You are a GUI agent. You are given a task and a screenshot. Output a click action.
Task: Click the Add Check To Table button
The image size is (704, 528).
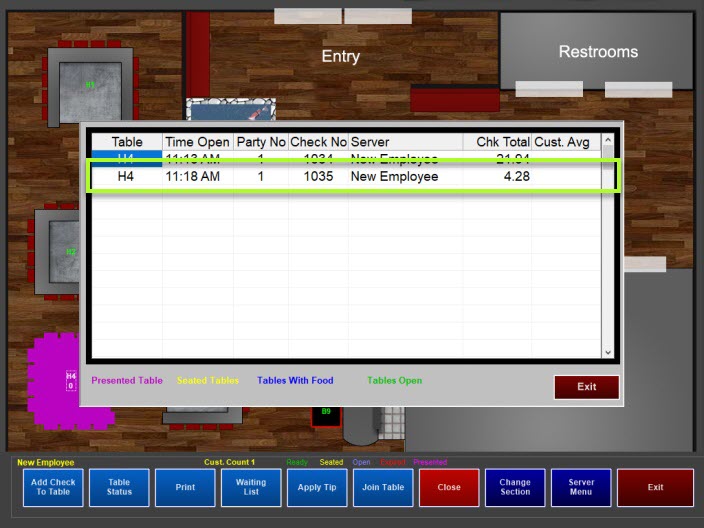pos(52,487)
